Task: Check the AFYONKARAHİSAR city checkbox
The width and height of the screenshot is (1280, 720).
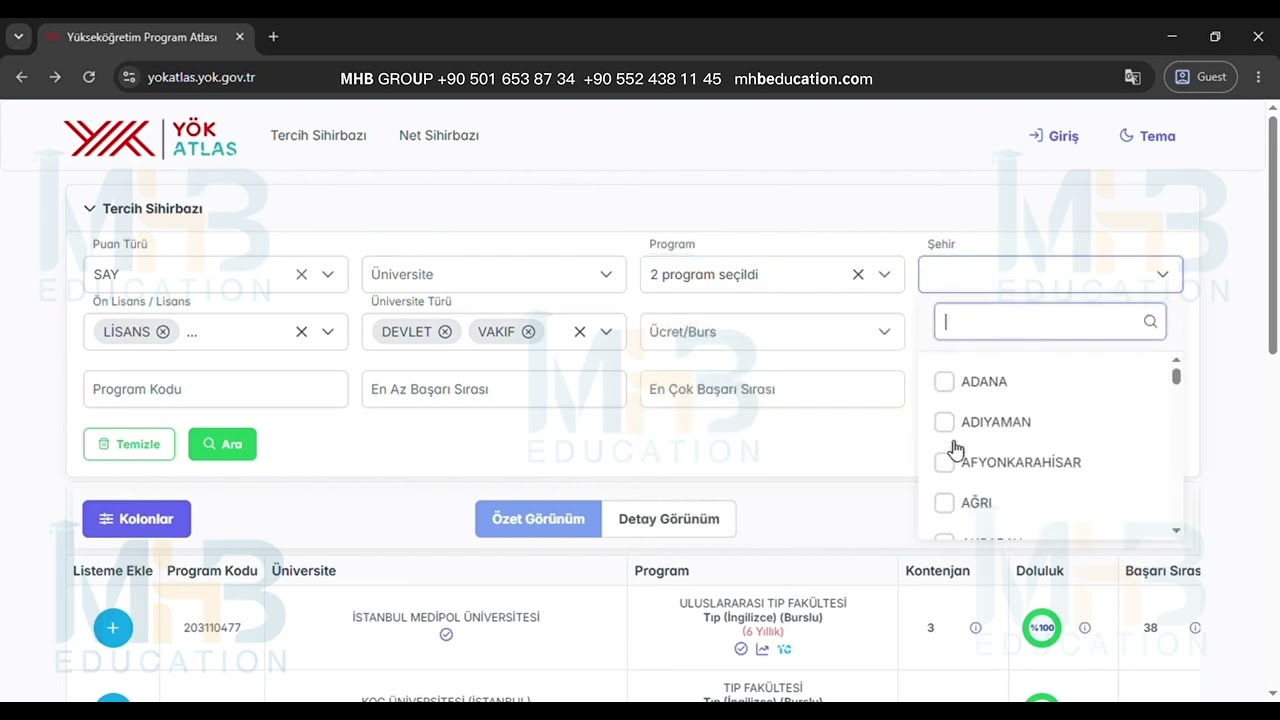Action: (x=944, y=462)
